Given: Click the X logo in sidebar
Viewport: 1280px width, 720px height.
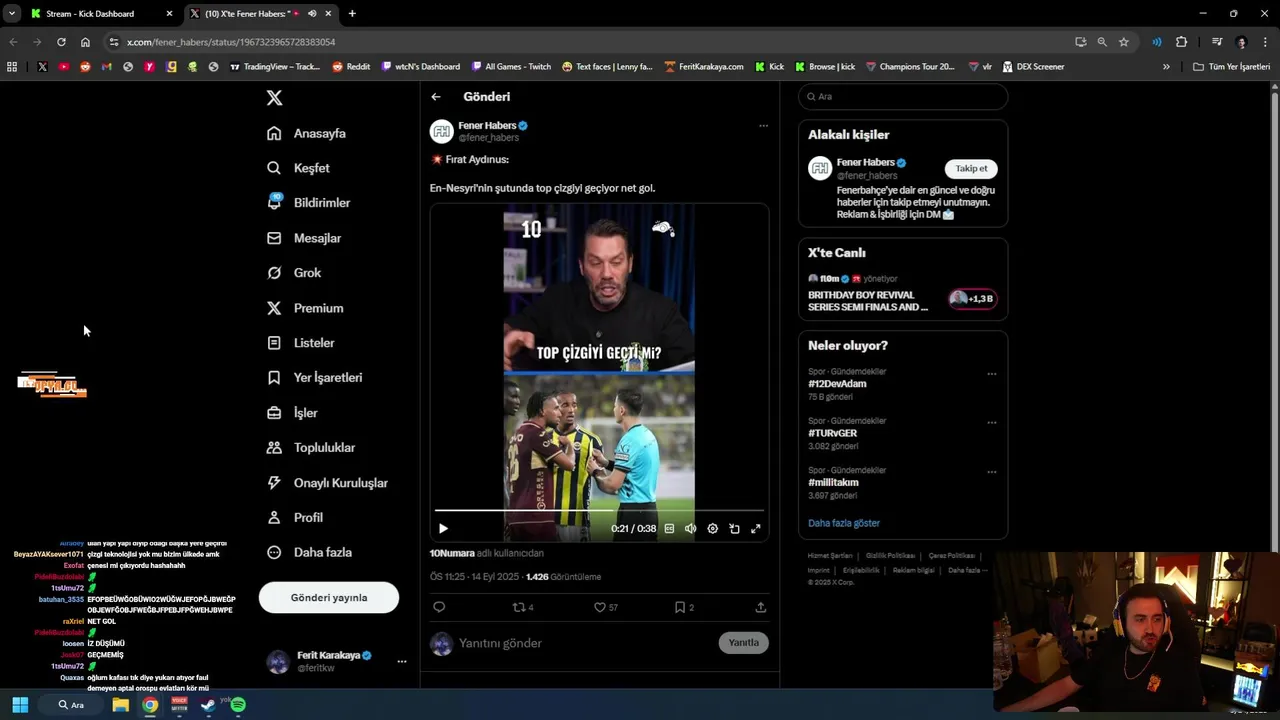Looking at the screenshot, I should [274, 97].
